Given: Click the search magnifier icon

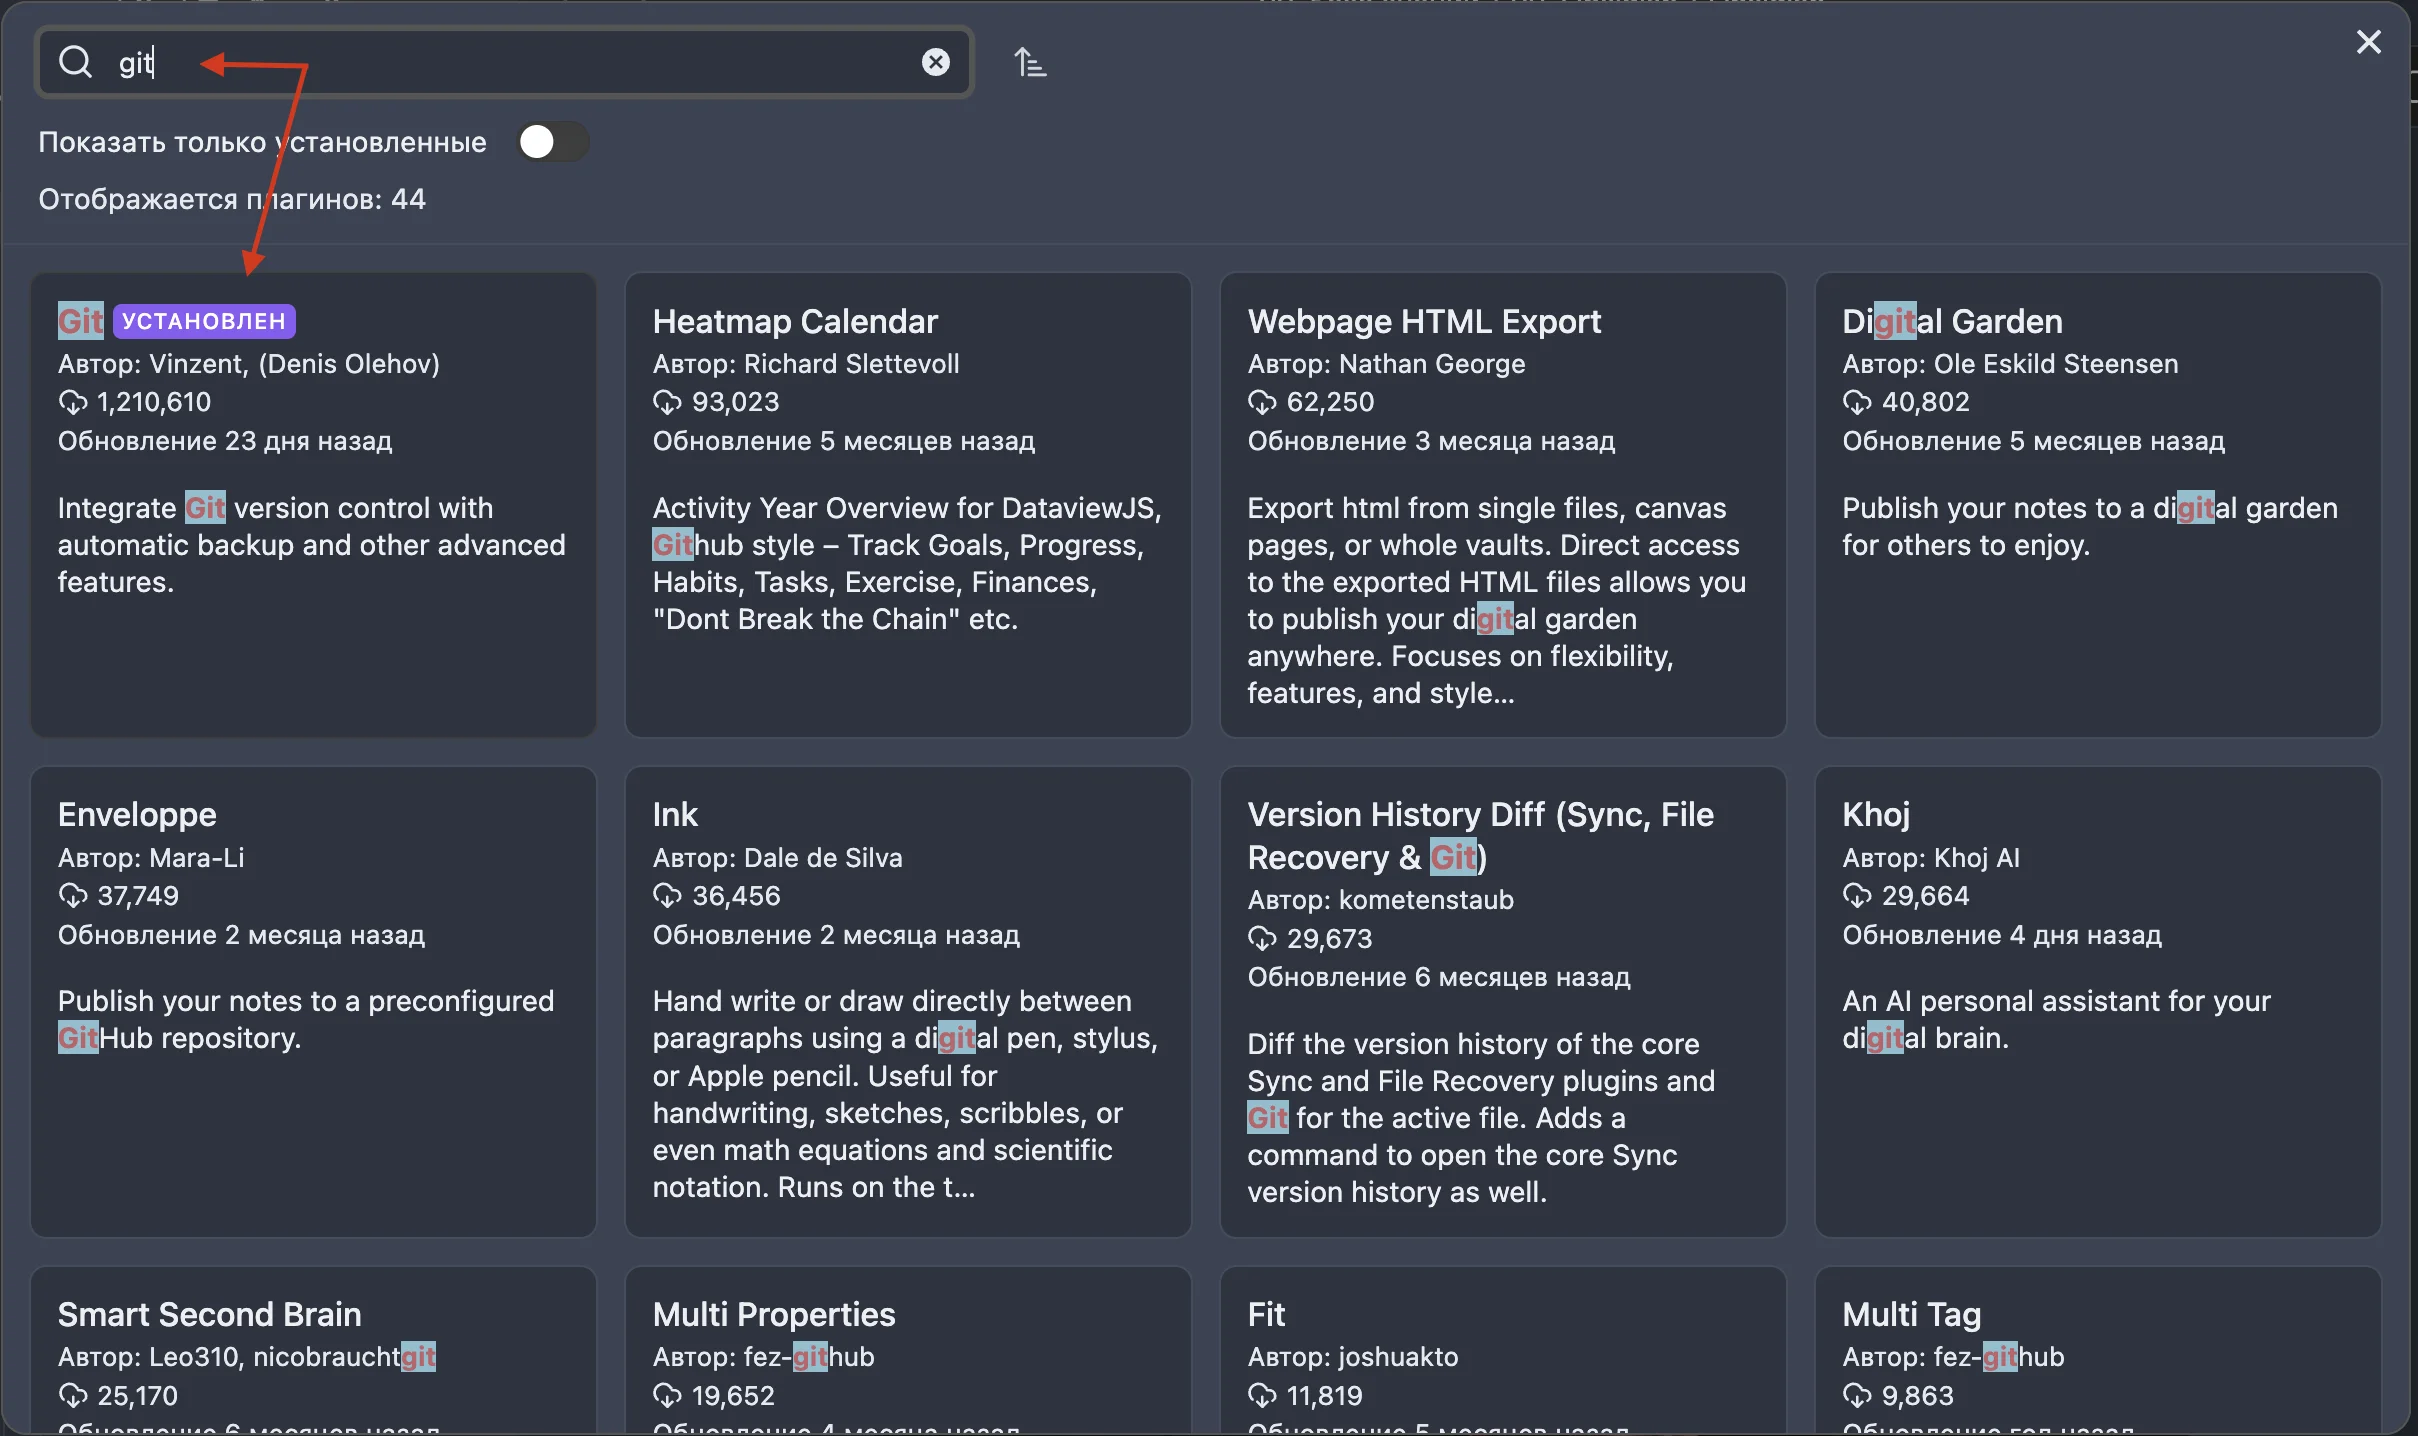Looking at the screenshot, I should pyautogui.click(x=75, y=62).
